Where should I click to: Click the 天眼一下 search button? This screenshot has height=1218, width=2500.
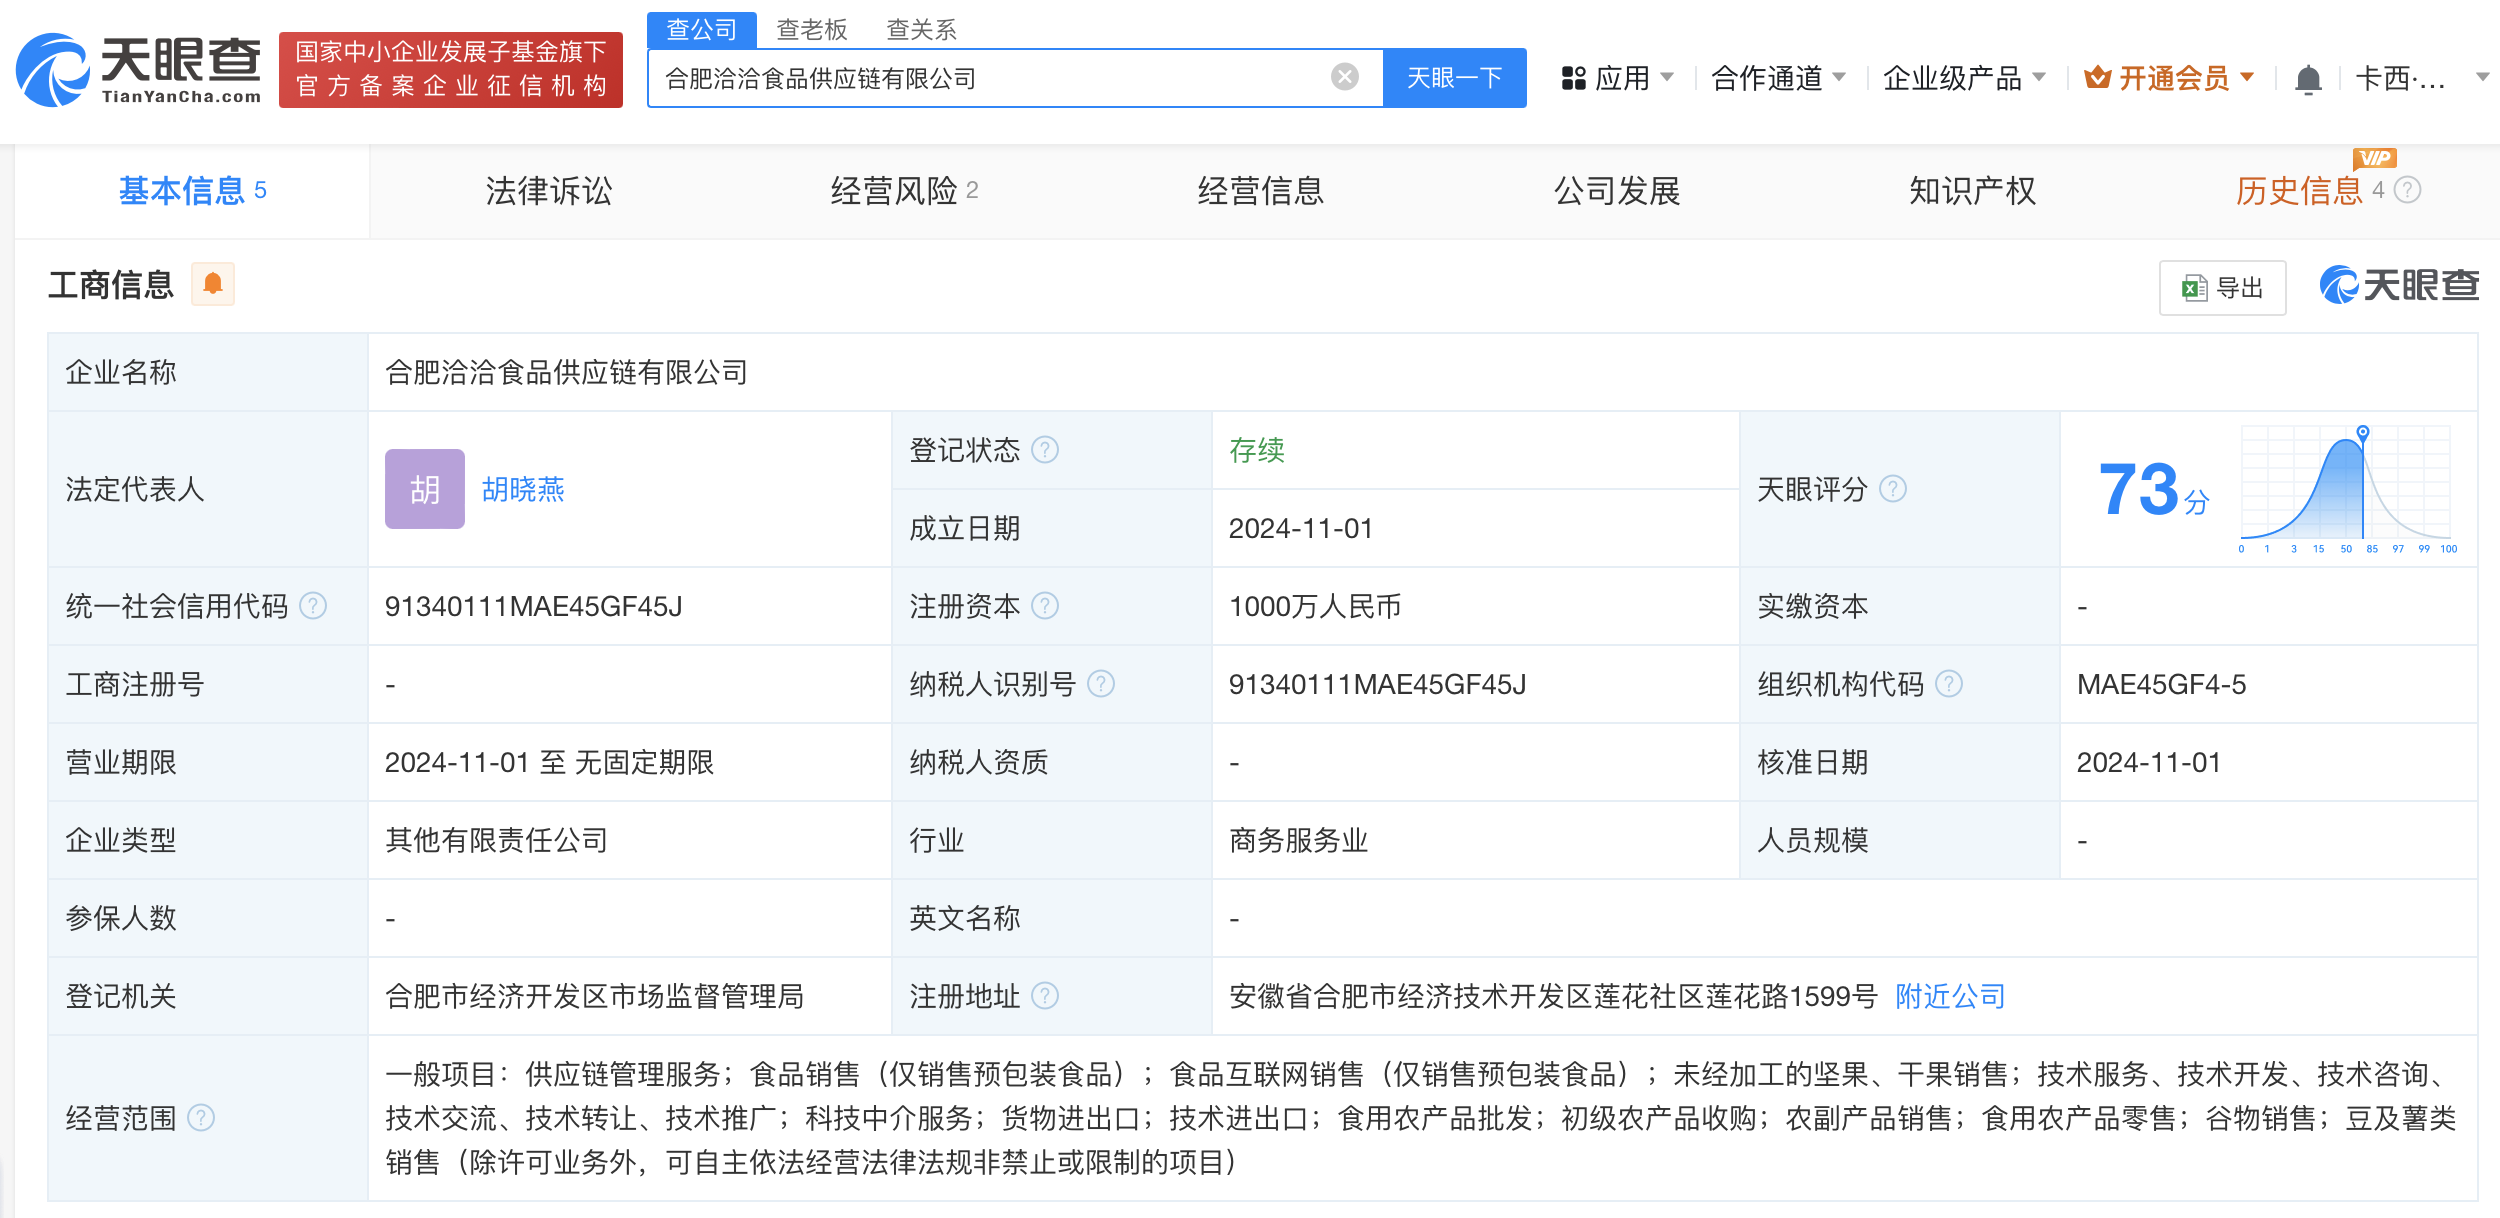(1453, 78)
